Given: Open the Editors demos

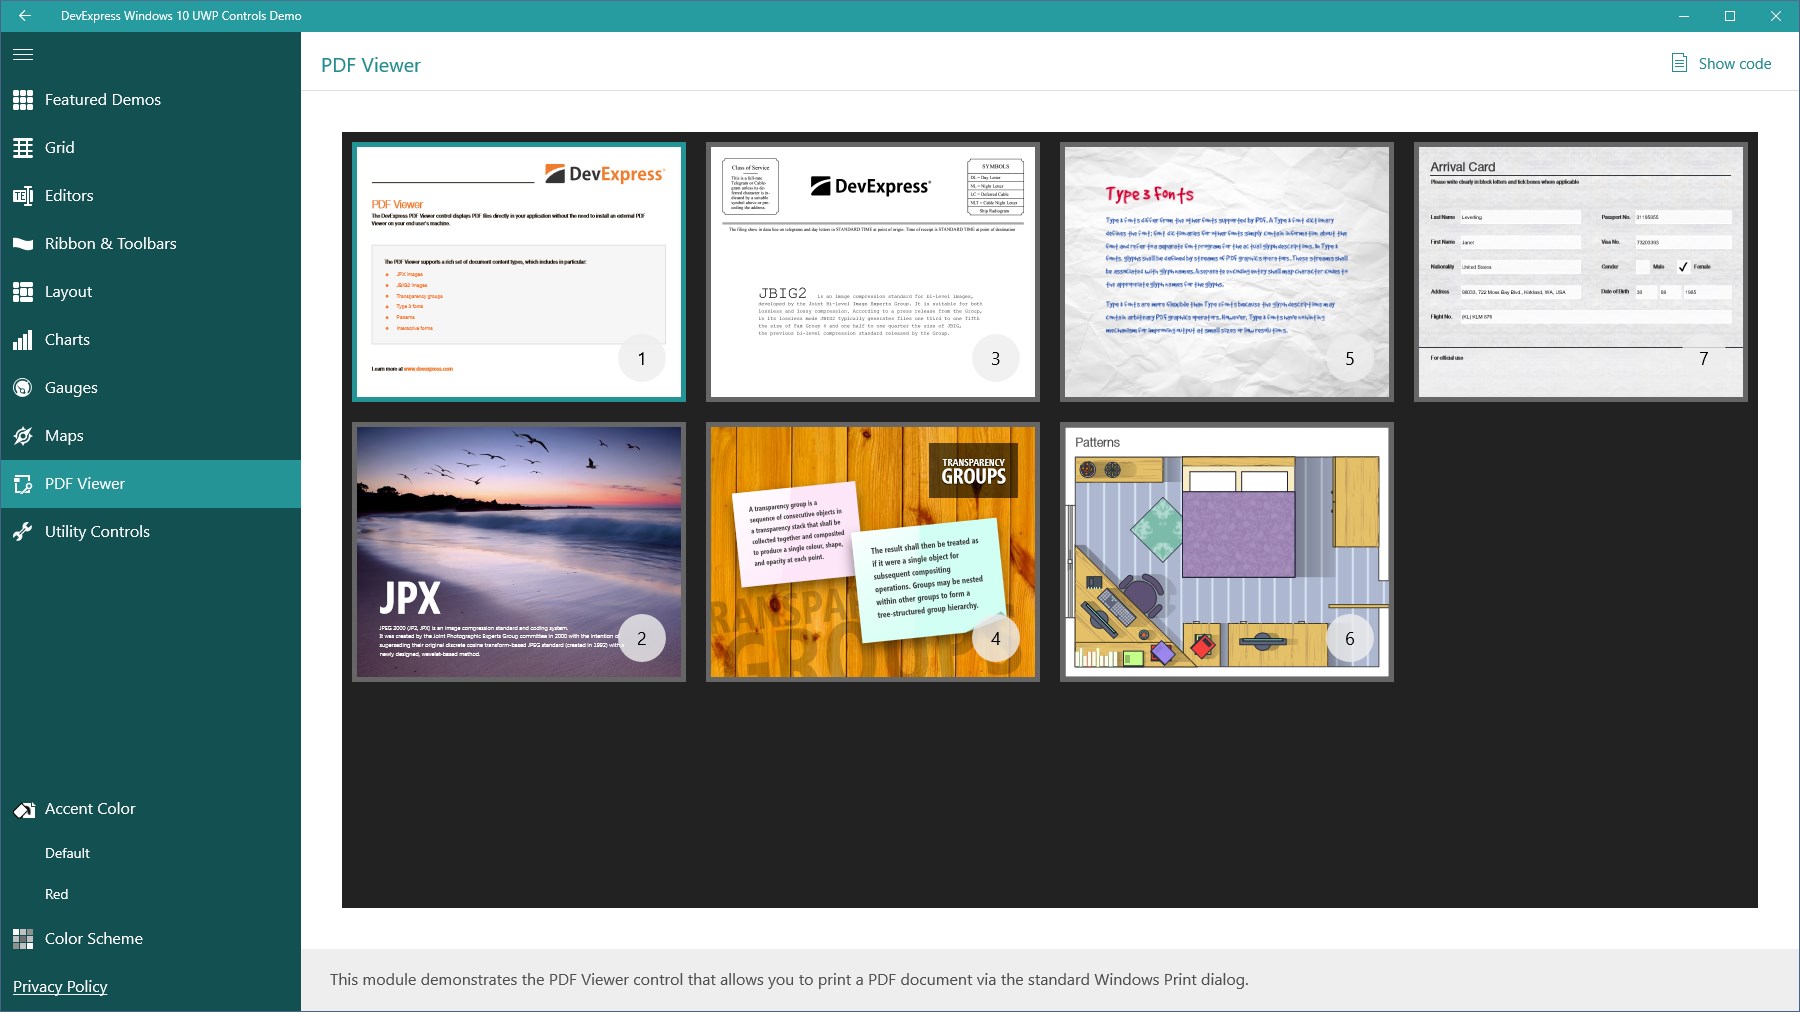Looking at the screenshot, I should pos(150,196).
